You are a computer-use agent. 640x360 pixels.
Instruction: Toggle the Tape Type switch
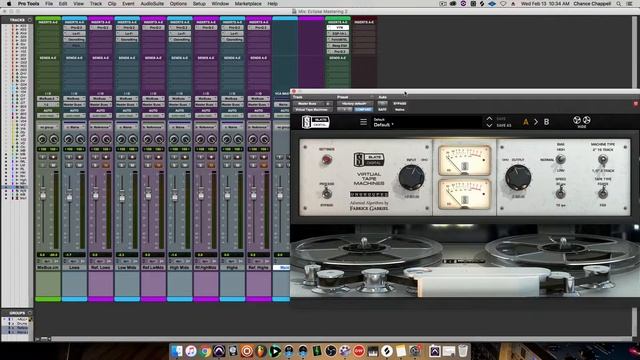pyautogui.click(x=602, y=193)
